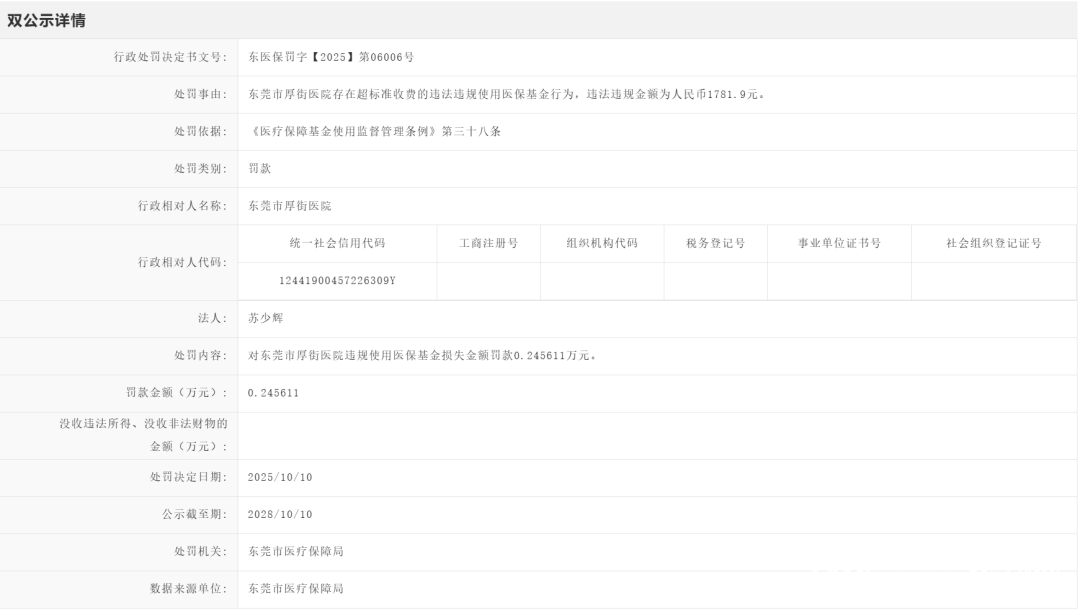
Task: Click the 处罚事由 description text
Action: [x=506, y=95]
